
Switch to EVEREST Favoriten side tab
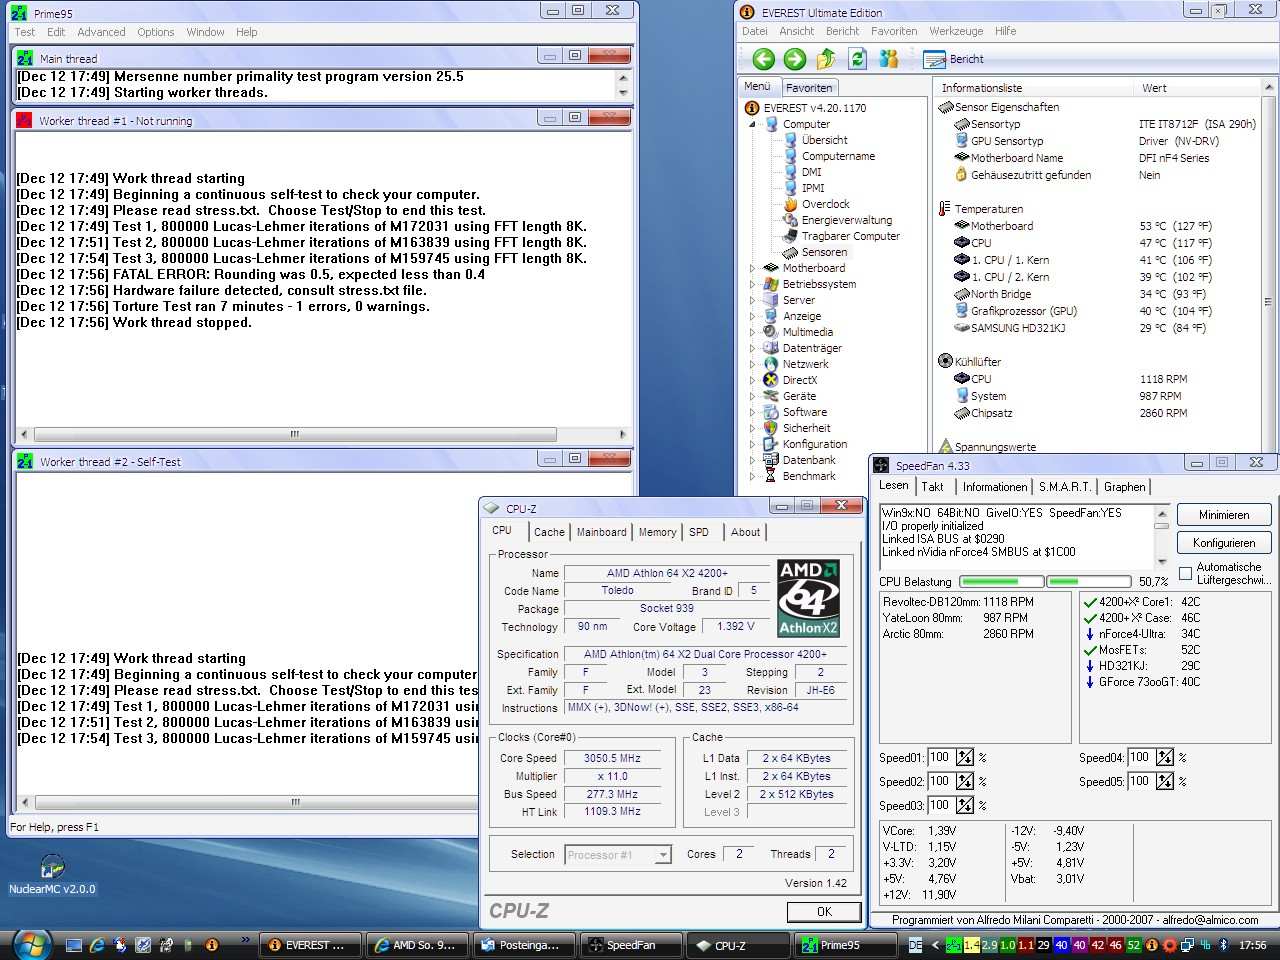[808, 88]
